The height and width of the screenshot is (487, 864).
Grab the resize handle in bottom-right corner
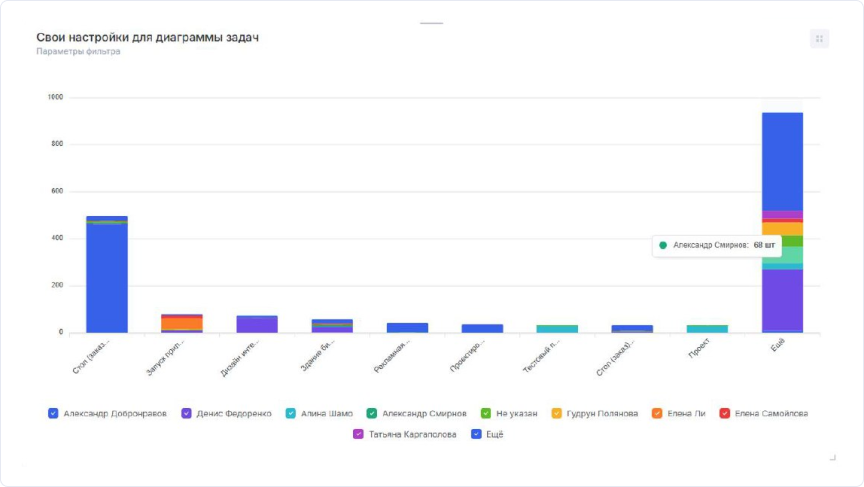[x=832, y=457]
